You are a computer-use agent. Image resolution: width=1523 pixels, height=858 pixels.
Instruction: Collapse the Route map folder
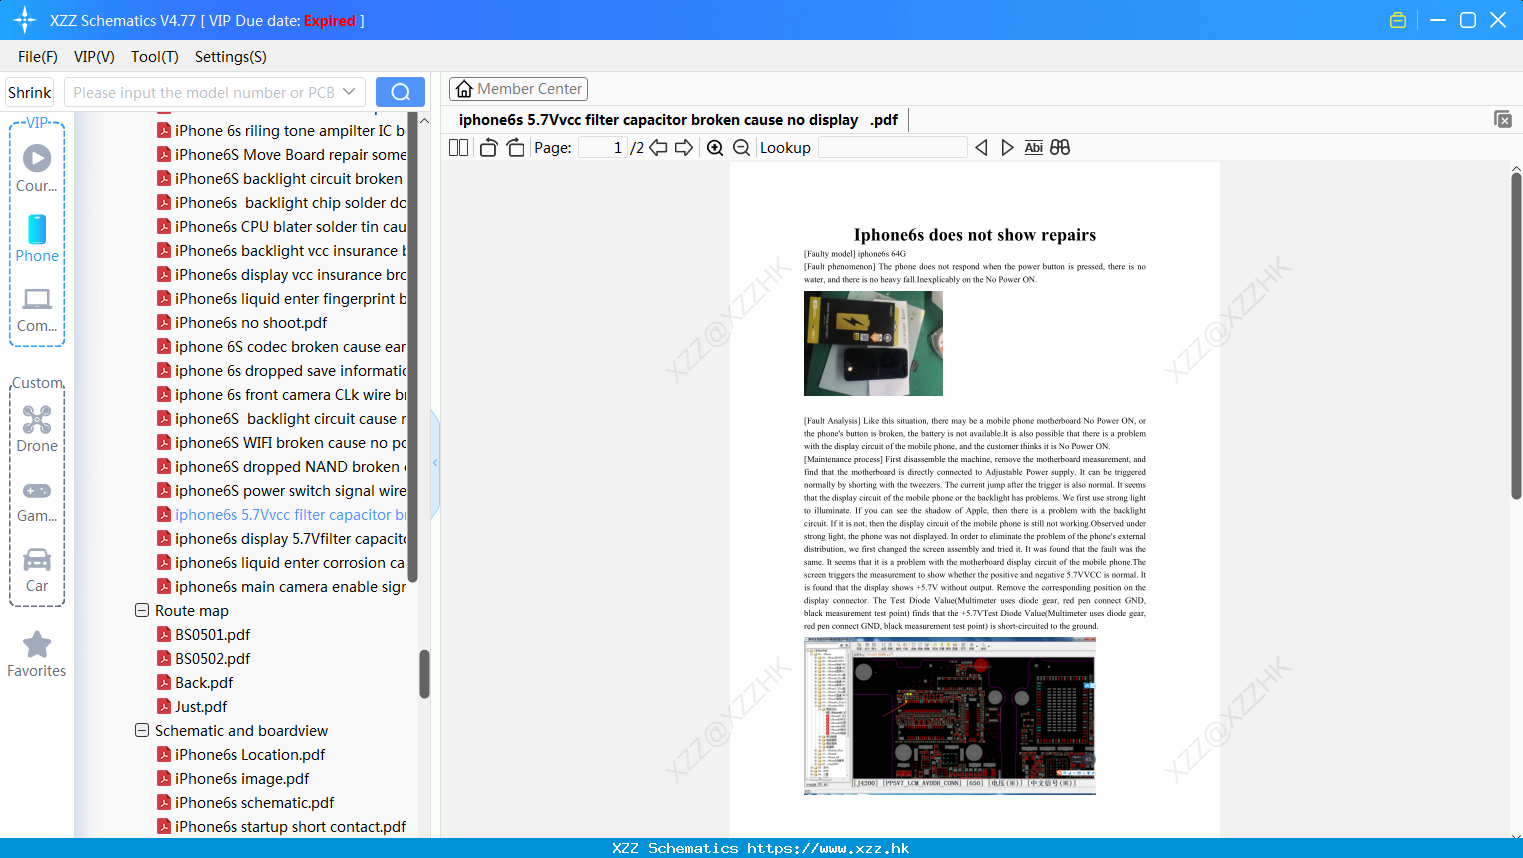click(142, 610)
